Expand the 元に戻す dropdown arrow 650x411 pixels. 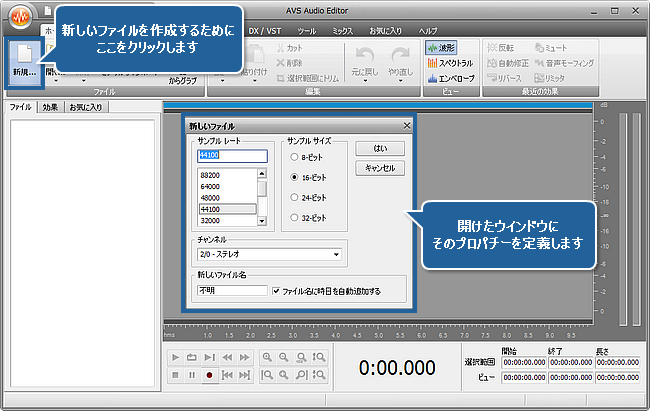point(365,80)
